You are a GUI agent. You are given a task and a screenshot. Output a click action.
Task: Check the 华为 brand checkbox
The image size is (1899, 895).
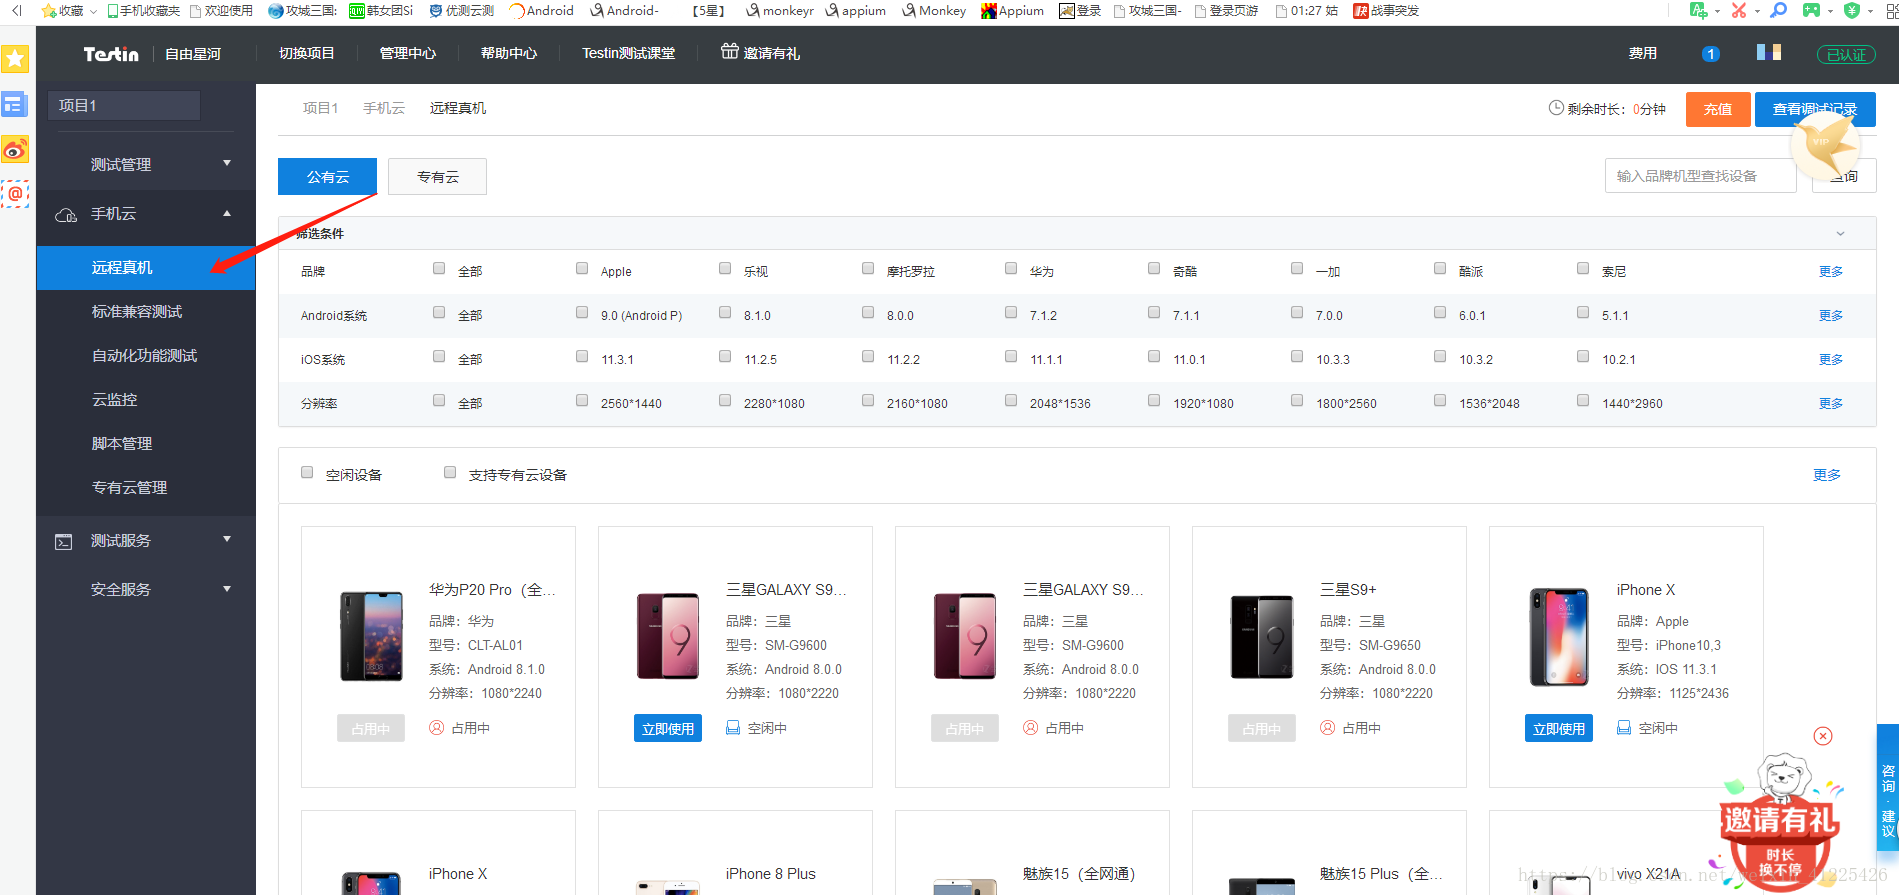(1011, 268)
